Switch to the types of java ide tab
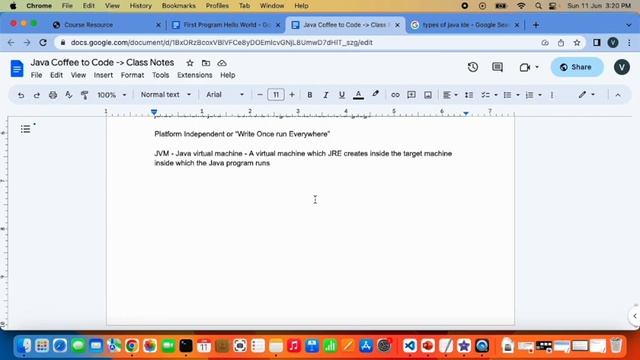Viewport: 640px width, 360px height. click(x=466, y=25)
